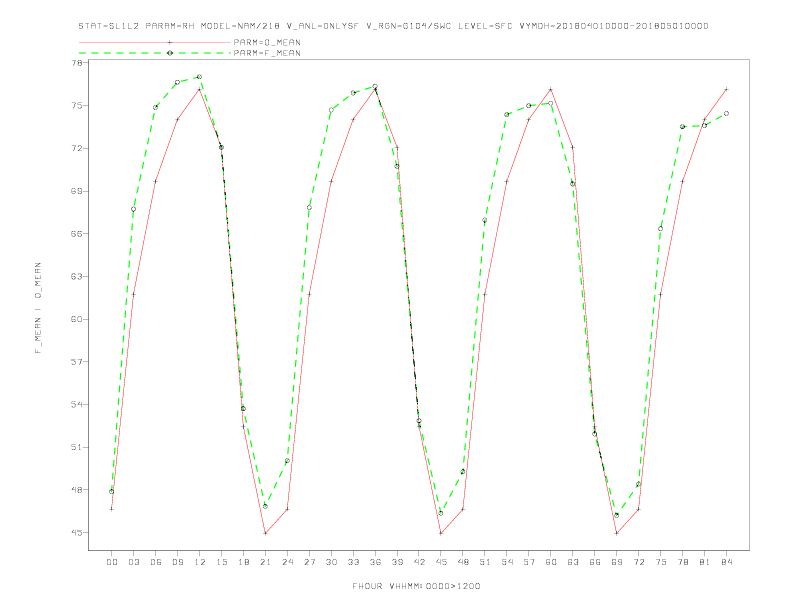Click y-axis tick label 60
The image size is (792, 612).
click(76, 319)
